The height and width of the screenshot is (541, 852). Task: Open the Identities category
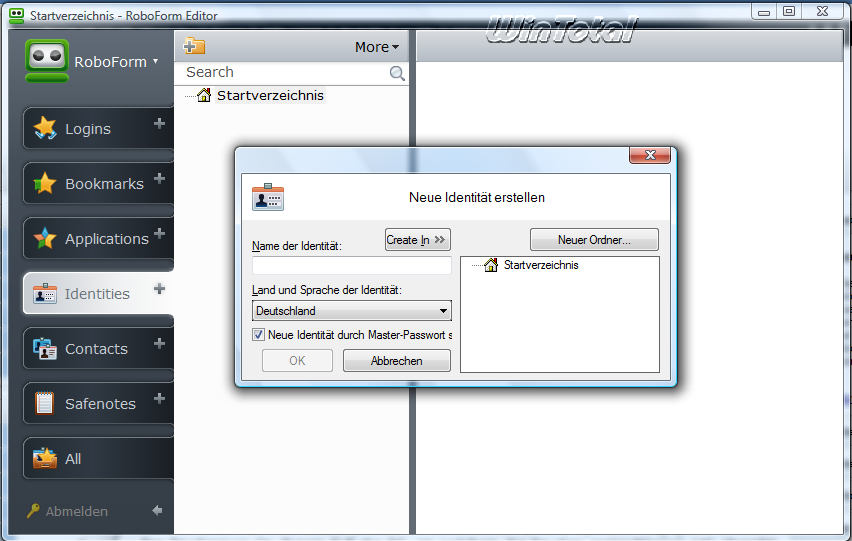(x=98, y=293)
